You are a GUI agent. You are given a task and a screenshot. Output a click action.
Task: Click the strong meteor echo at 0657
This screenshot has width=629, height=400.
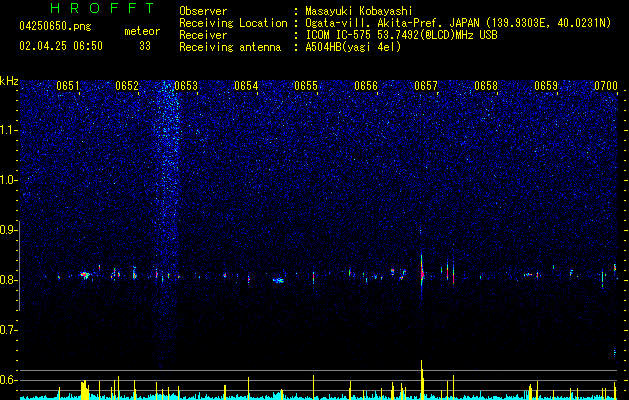422,274
